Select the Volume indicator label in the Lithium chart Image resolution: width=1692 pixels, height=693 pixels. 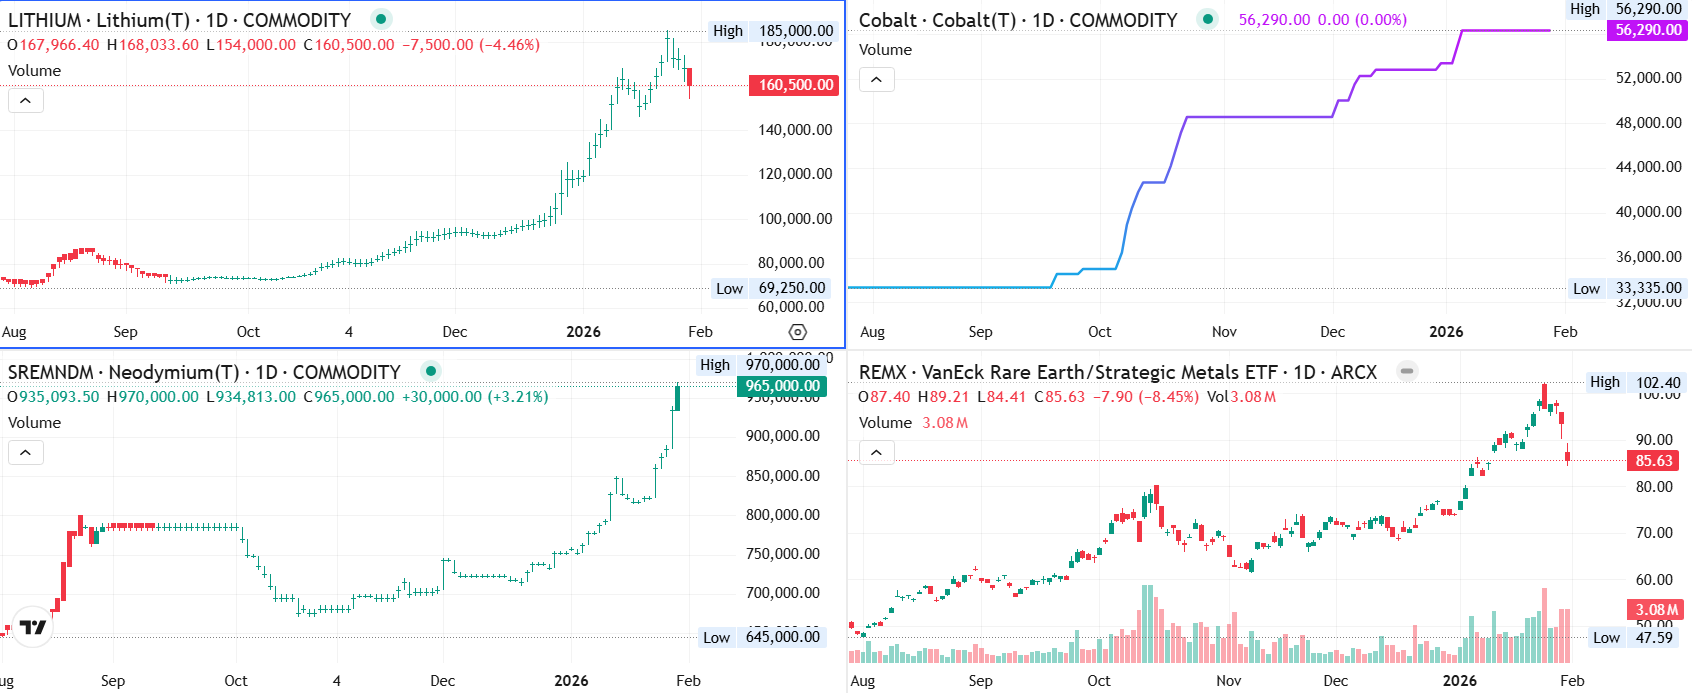click(x=35, y=71)
